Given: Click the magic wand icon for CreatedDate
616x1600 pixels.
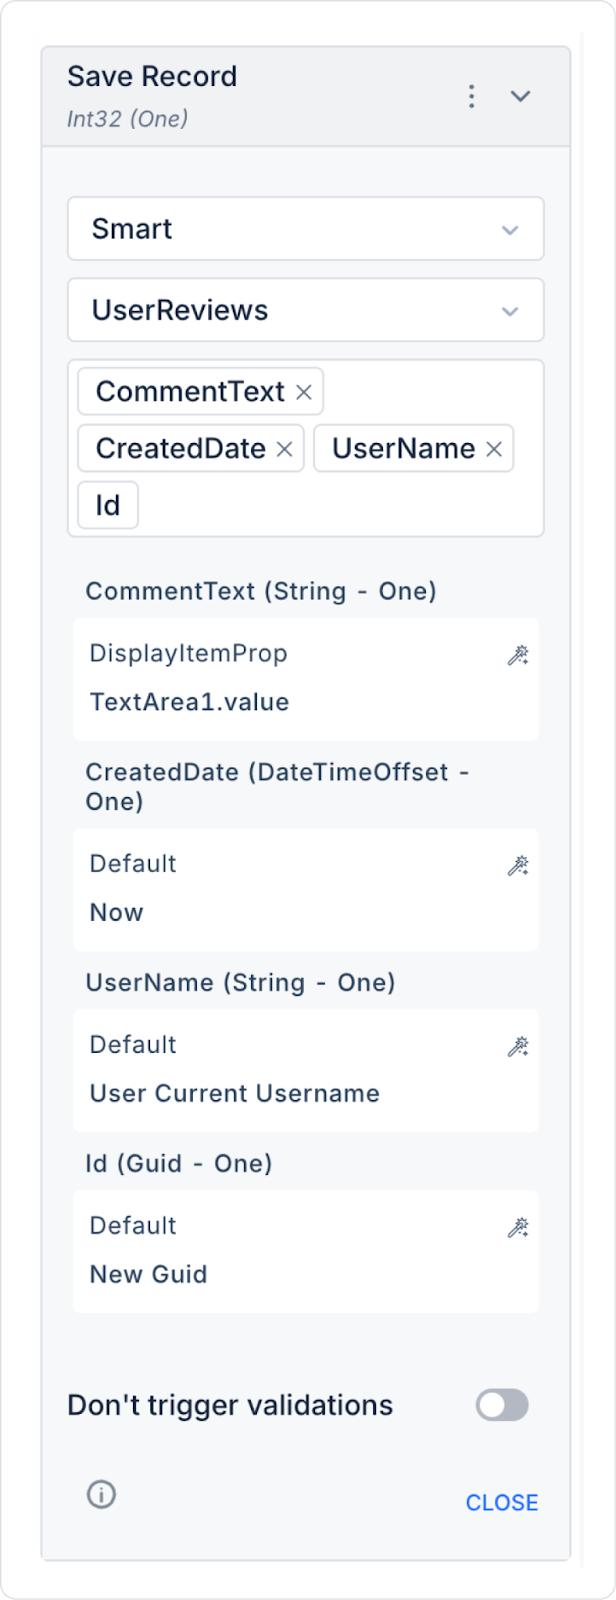Looking at the screenshot, I should pos(518,866).
